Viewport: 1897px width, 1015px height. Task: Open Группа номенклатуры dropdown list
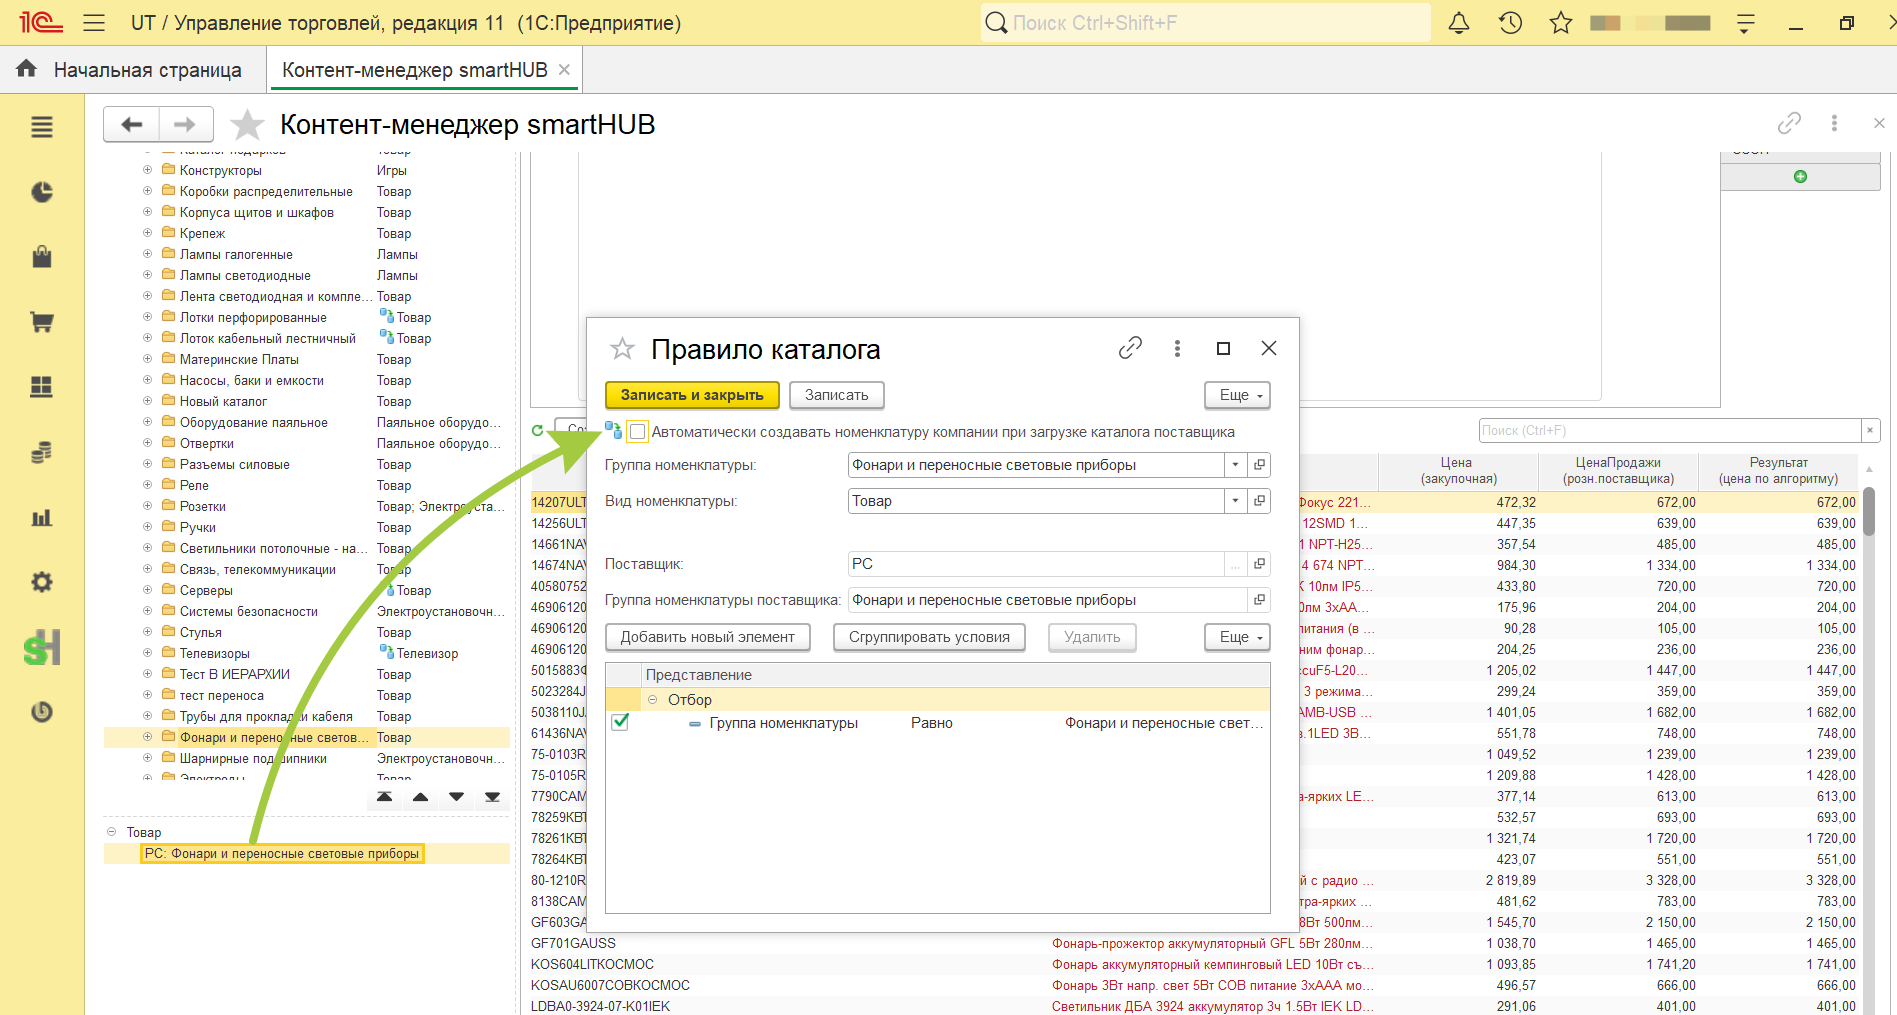click(1235, 465)
